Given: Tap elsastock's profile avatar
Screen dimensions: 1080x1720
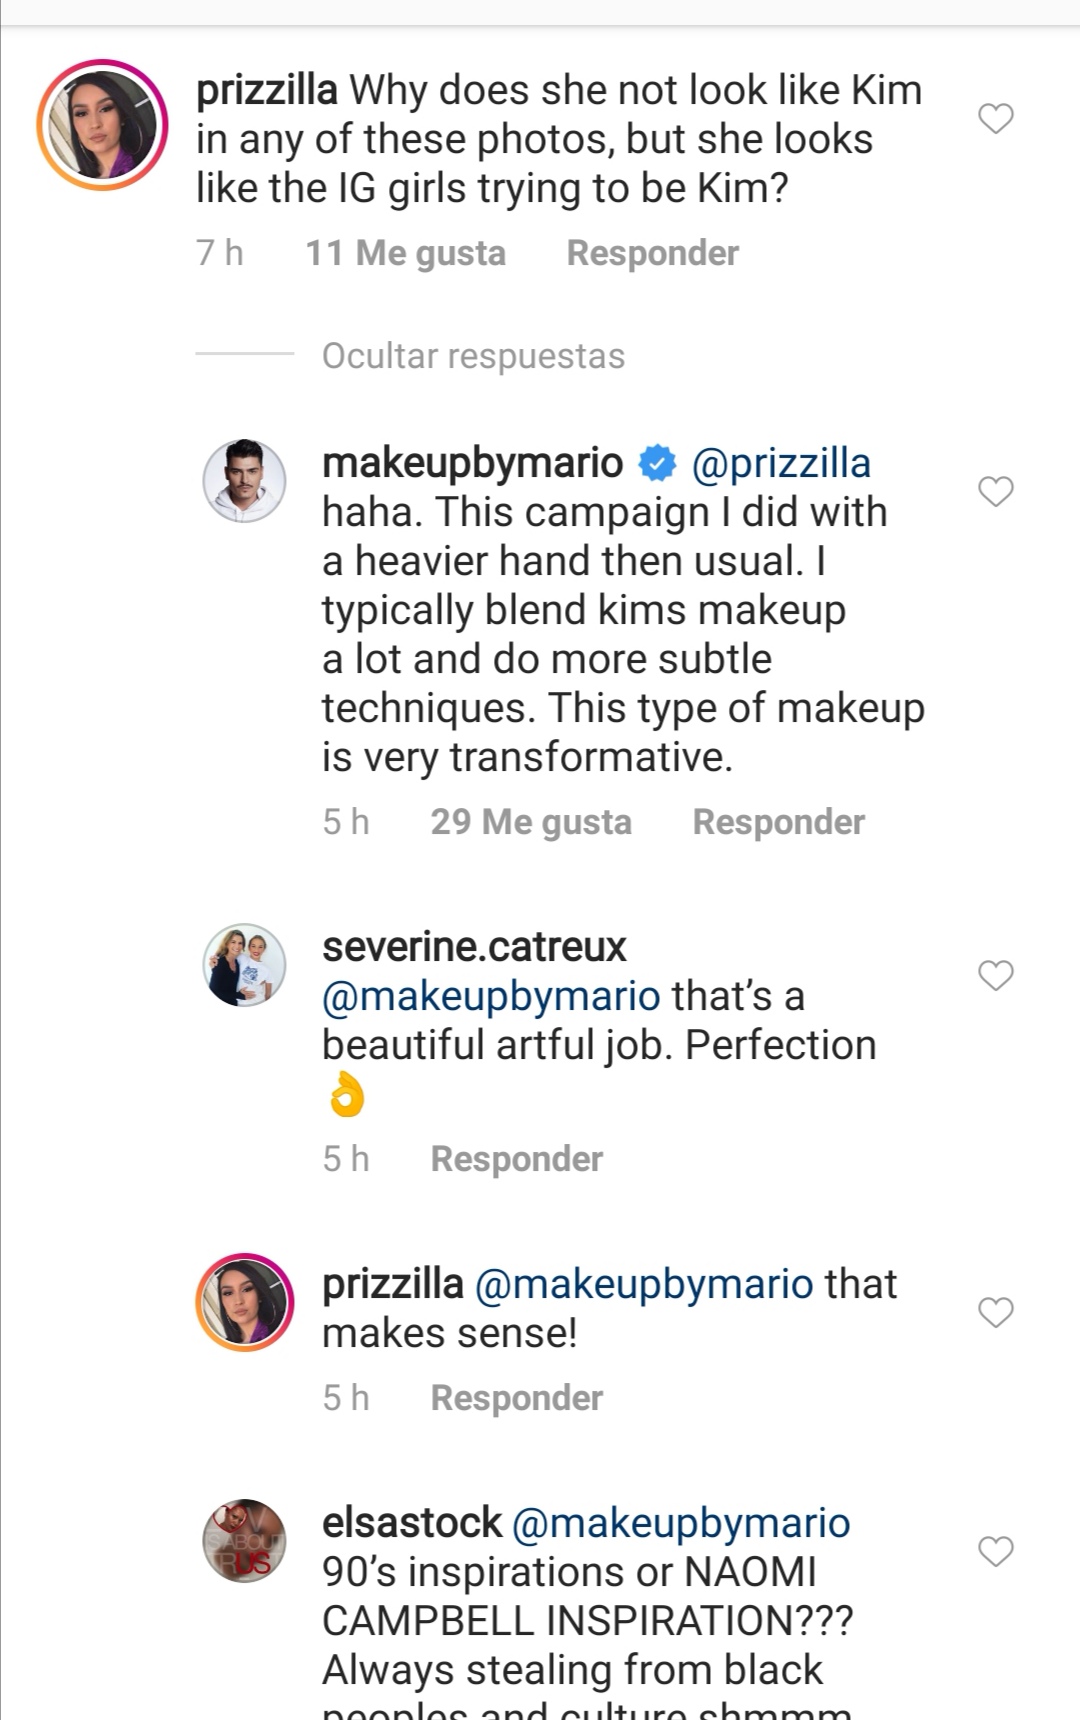Looking at the screenshot, I should (x=245, y=1541).
